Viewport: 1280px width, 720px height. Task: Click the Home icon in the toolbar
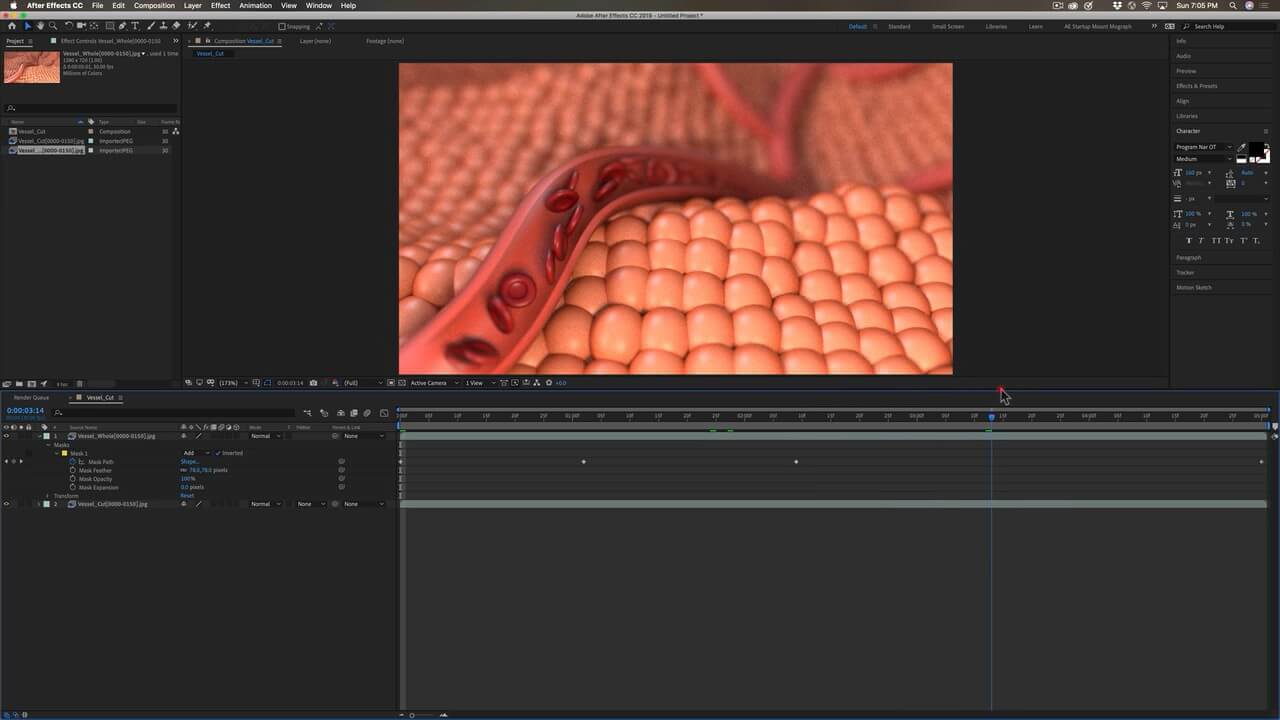[x=13, y=26]
